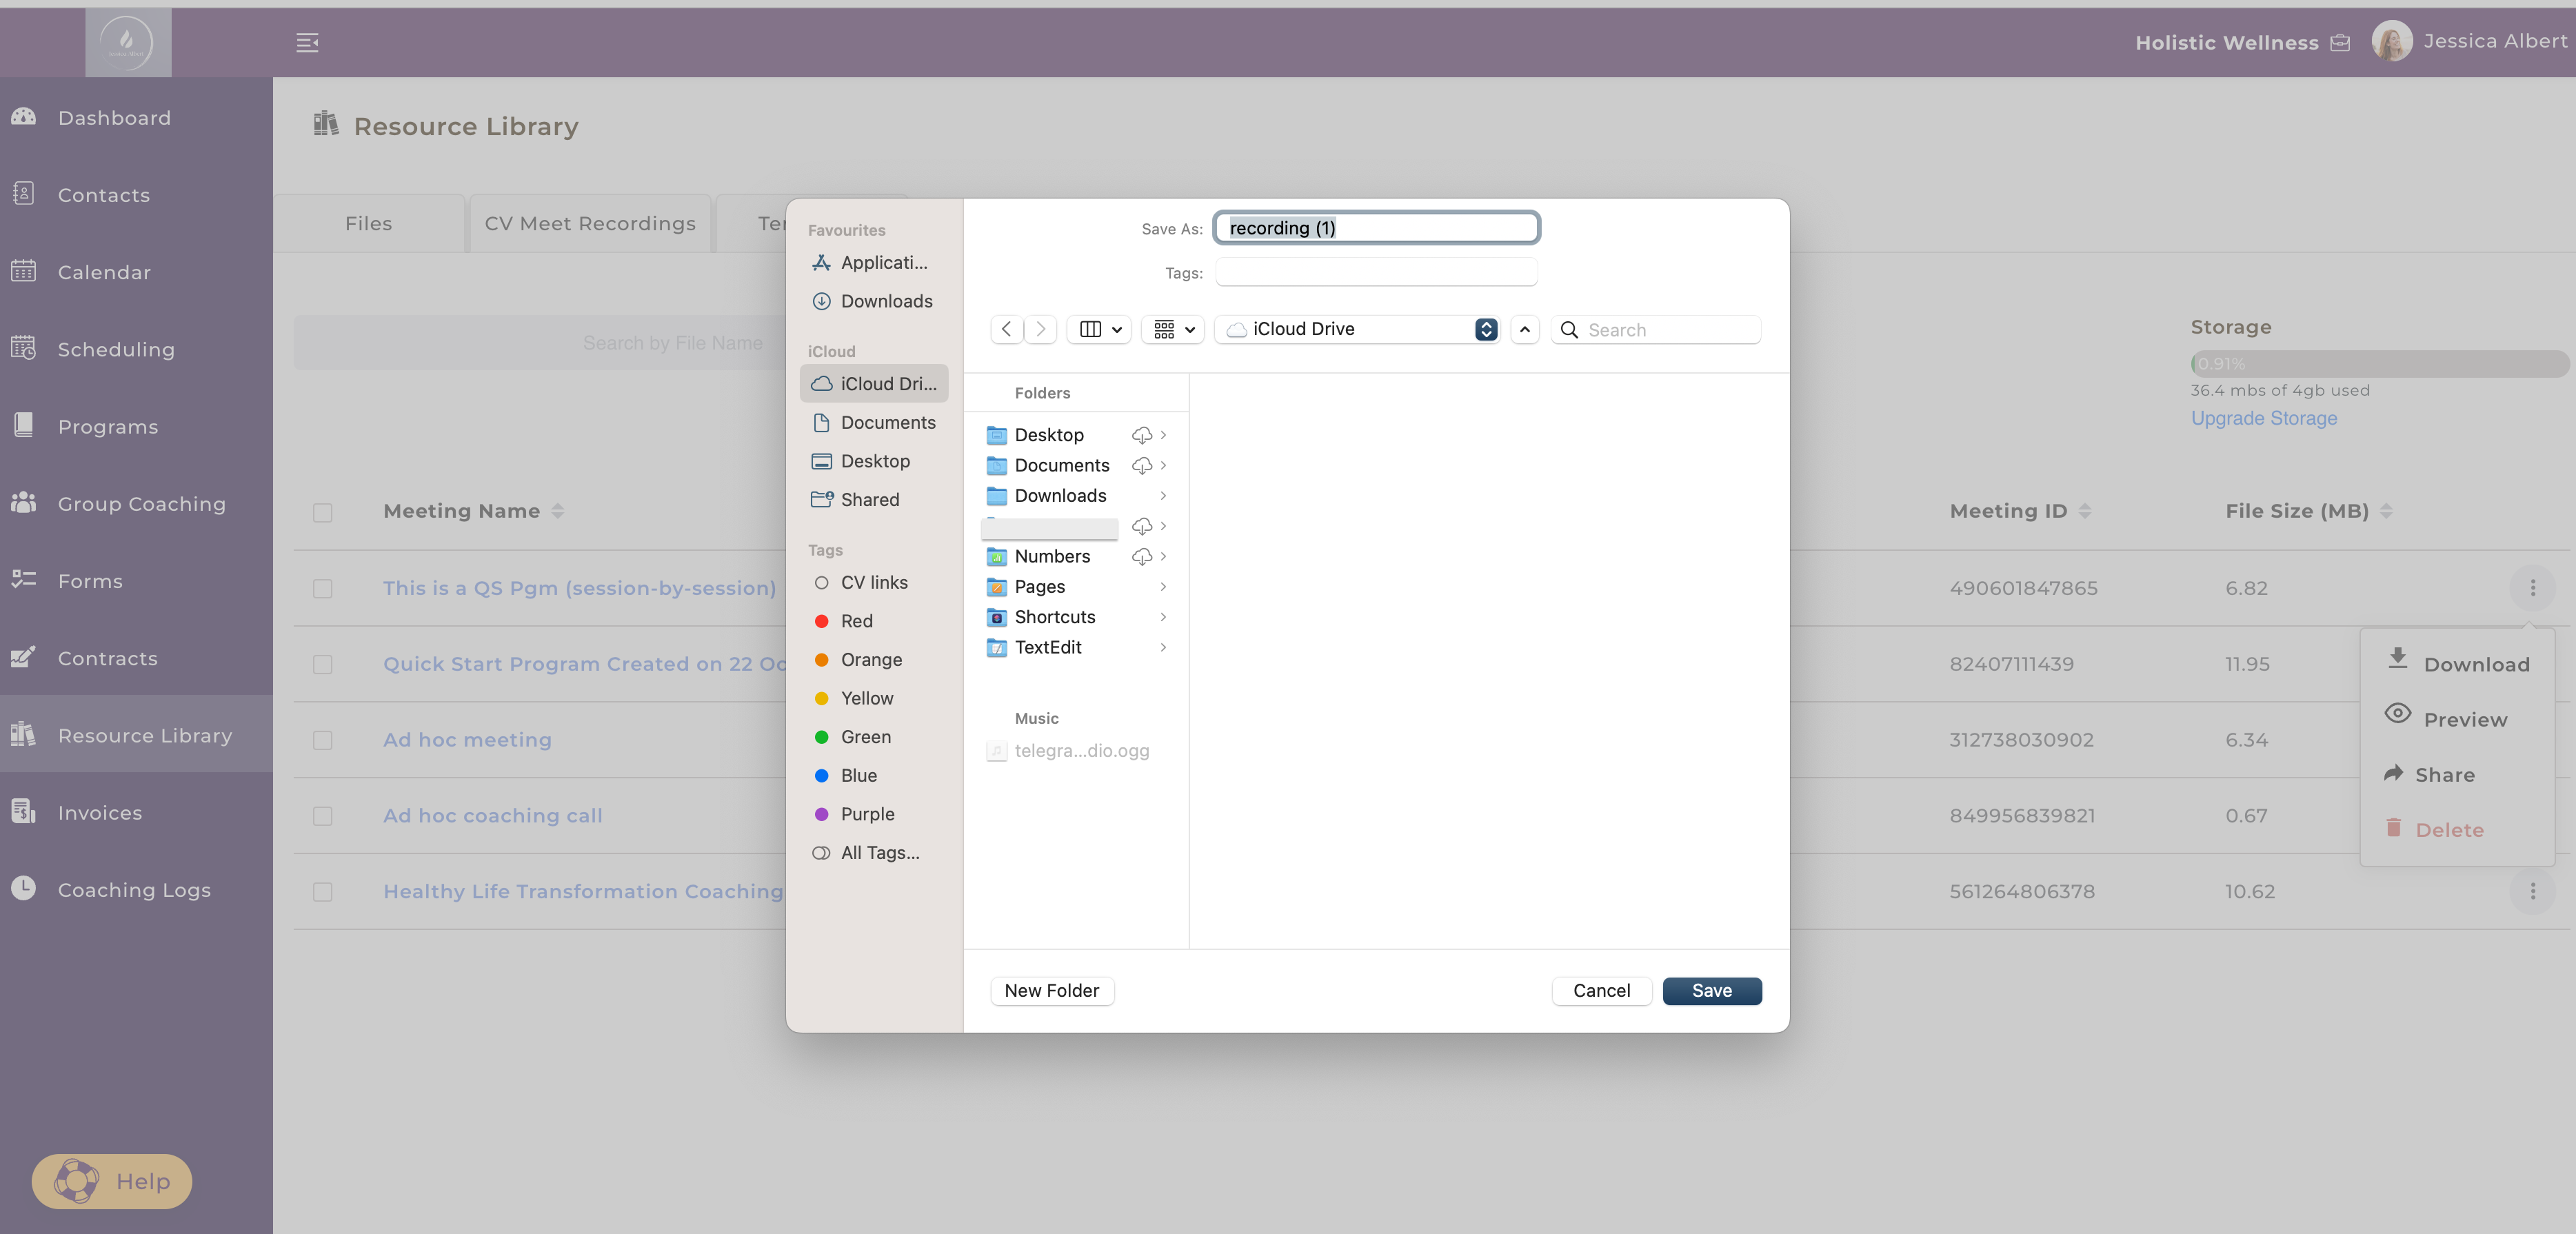Click the Group Coaching people icon
Viewport: 2576px width, 1234px height.
tap(24, 503)
